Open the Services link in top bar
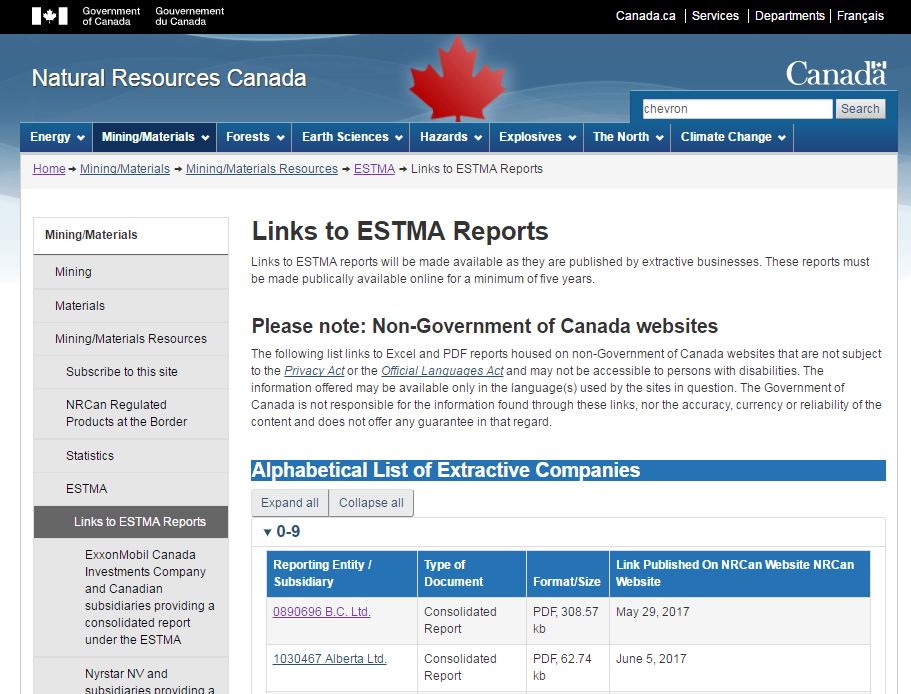Image resolution: width=911 pixels, height=694 pixels. 715,16
